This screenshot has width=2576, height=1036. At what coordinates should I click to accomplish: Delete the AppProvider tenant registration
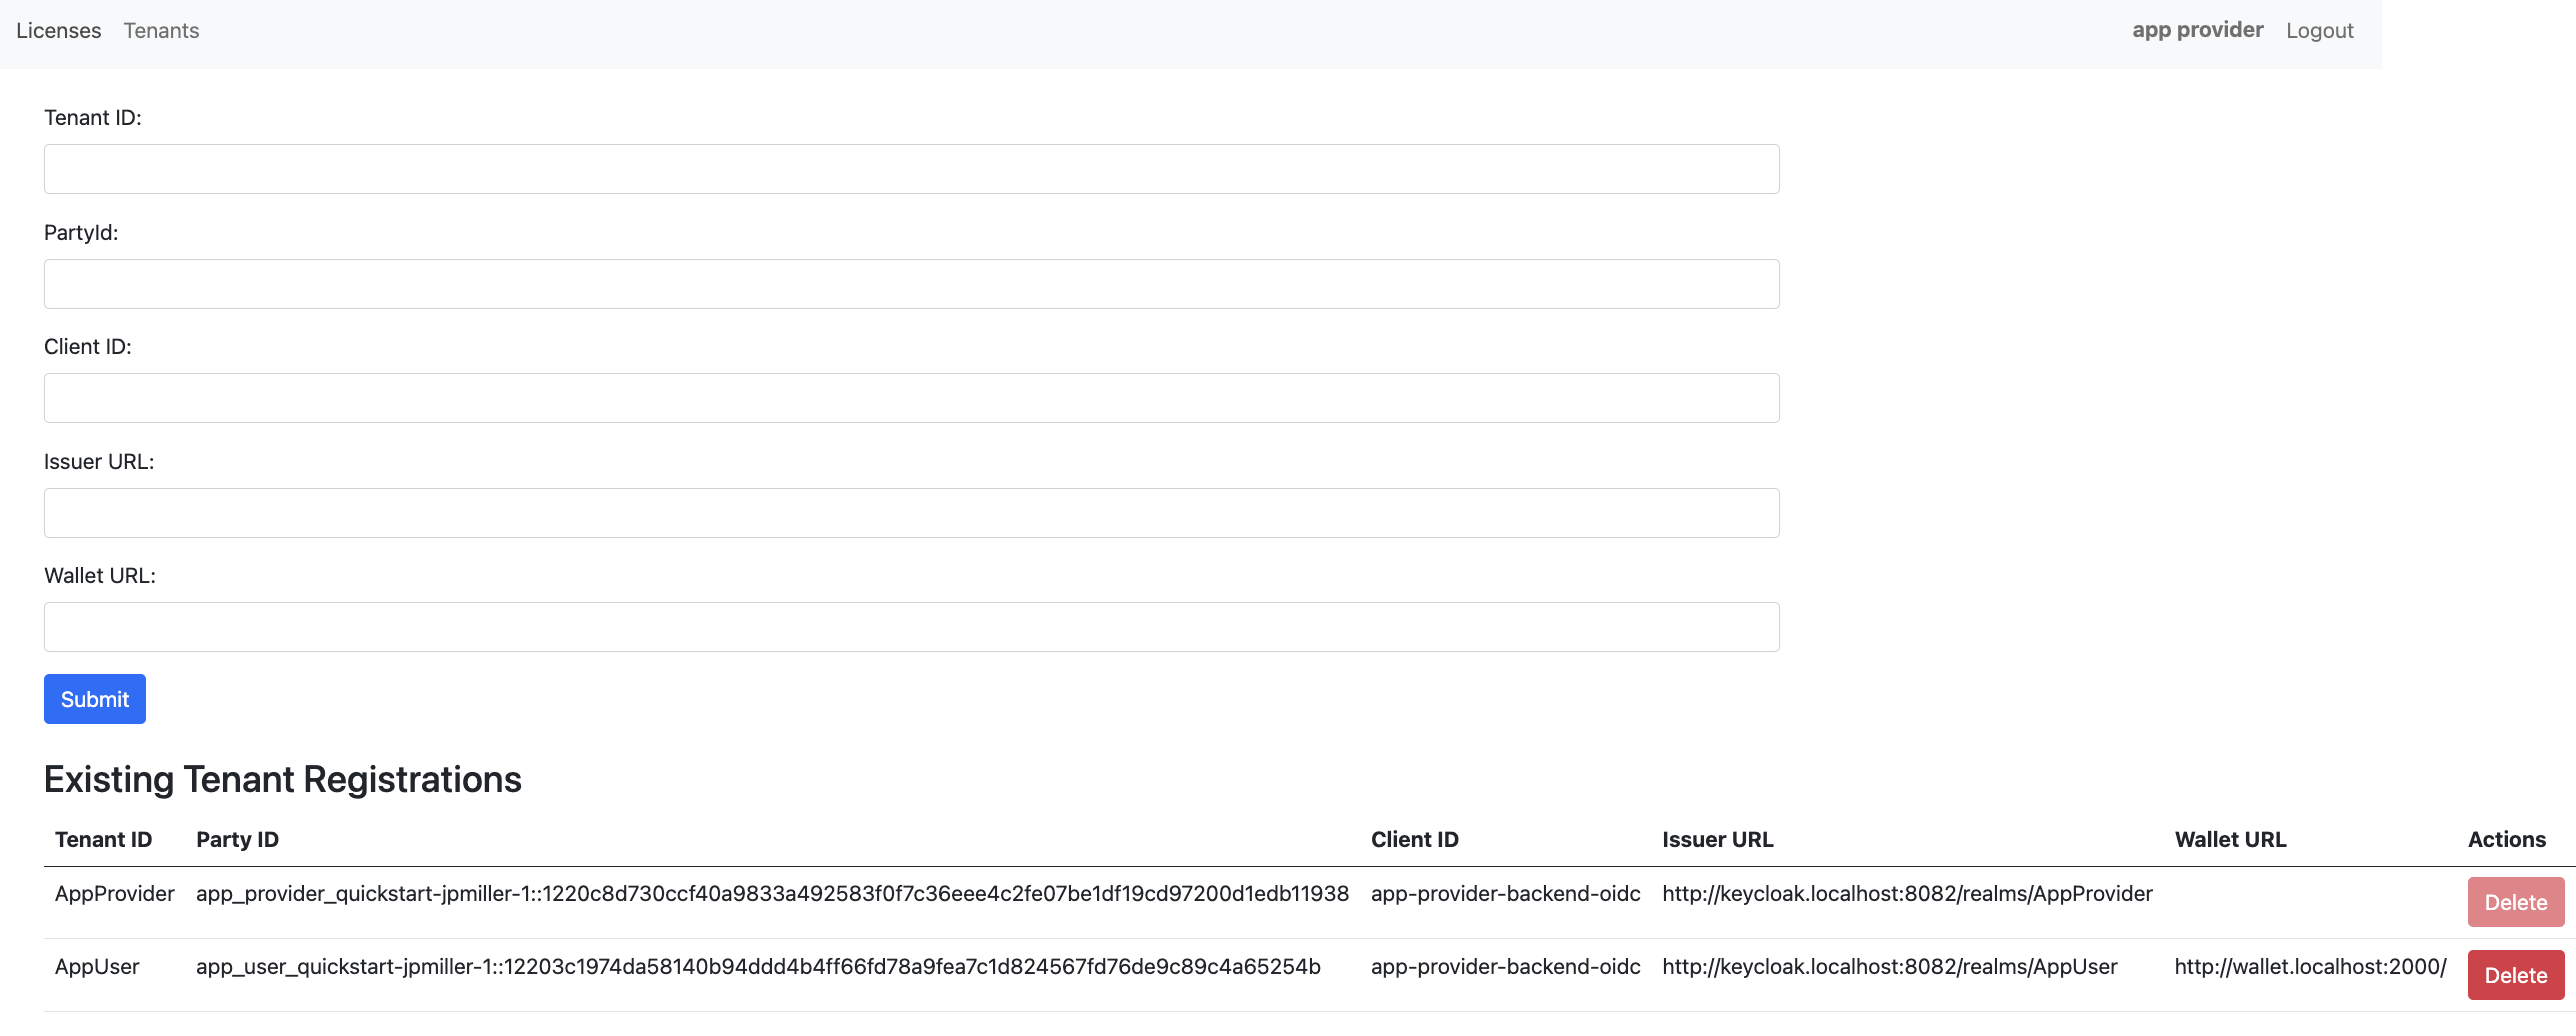coord(2515,901)
